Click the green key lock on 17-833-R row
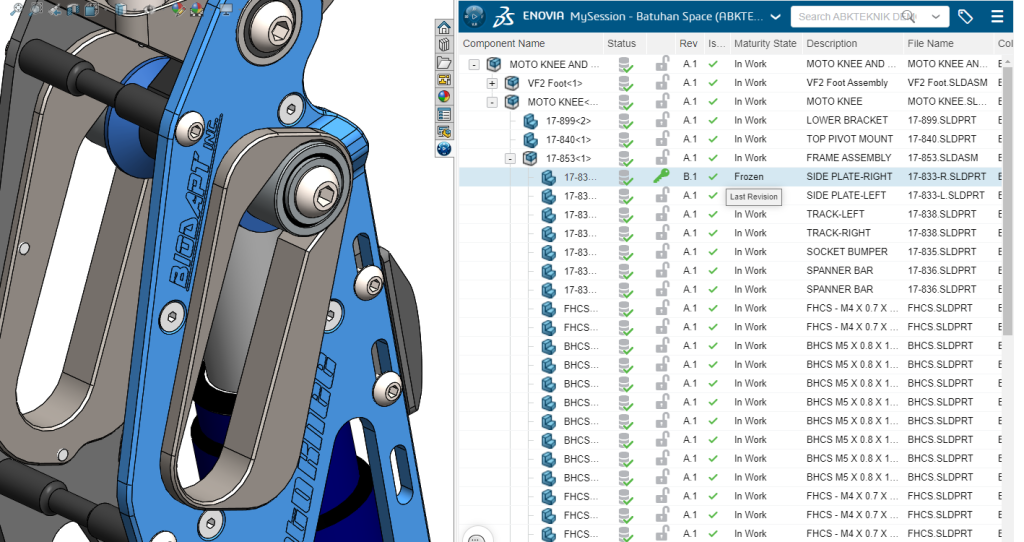The image size is (1024, 542). 661,177
